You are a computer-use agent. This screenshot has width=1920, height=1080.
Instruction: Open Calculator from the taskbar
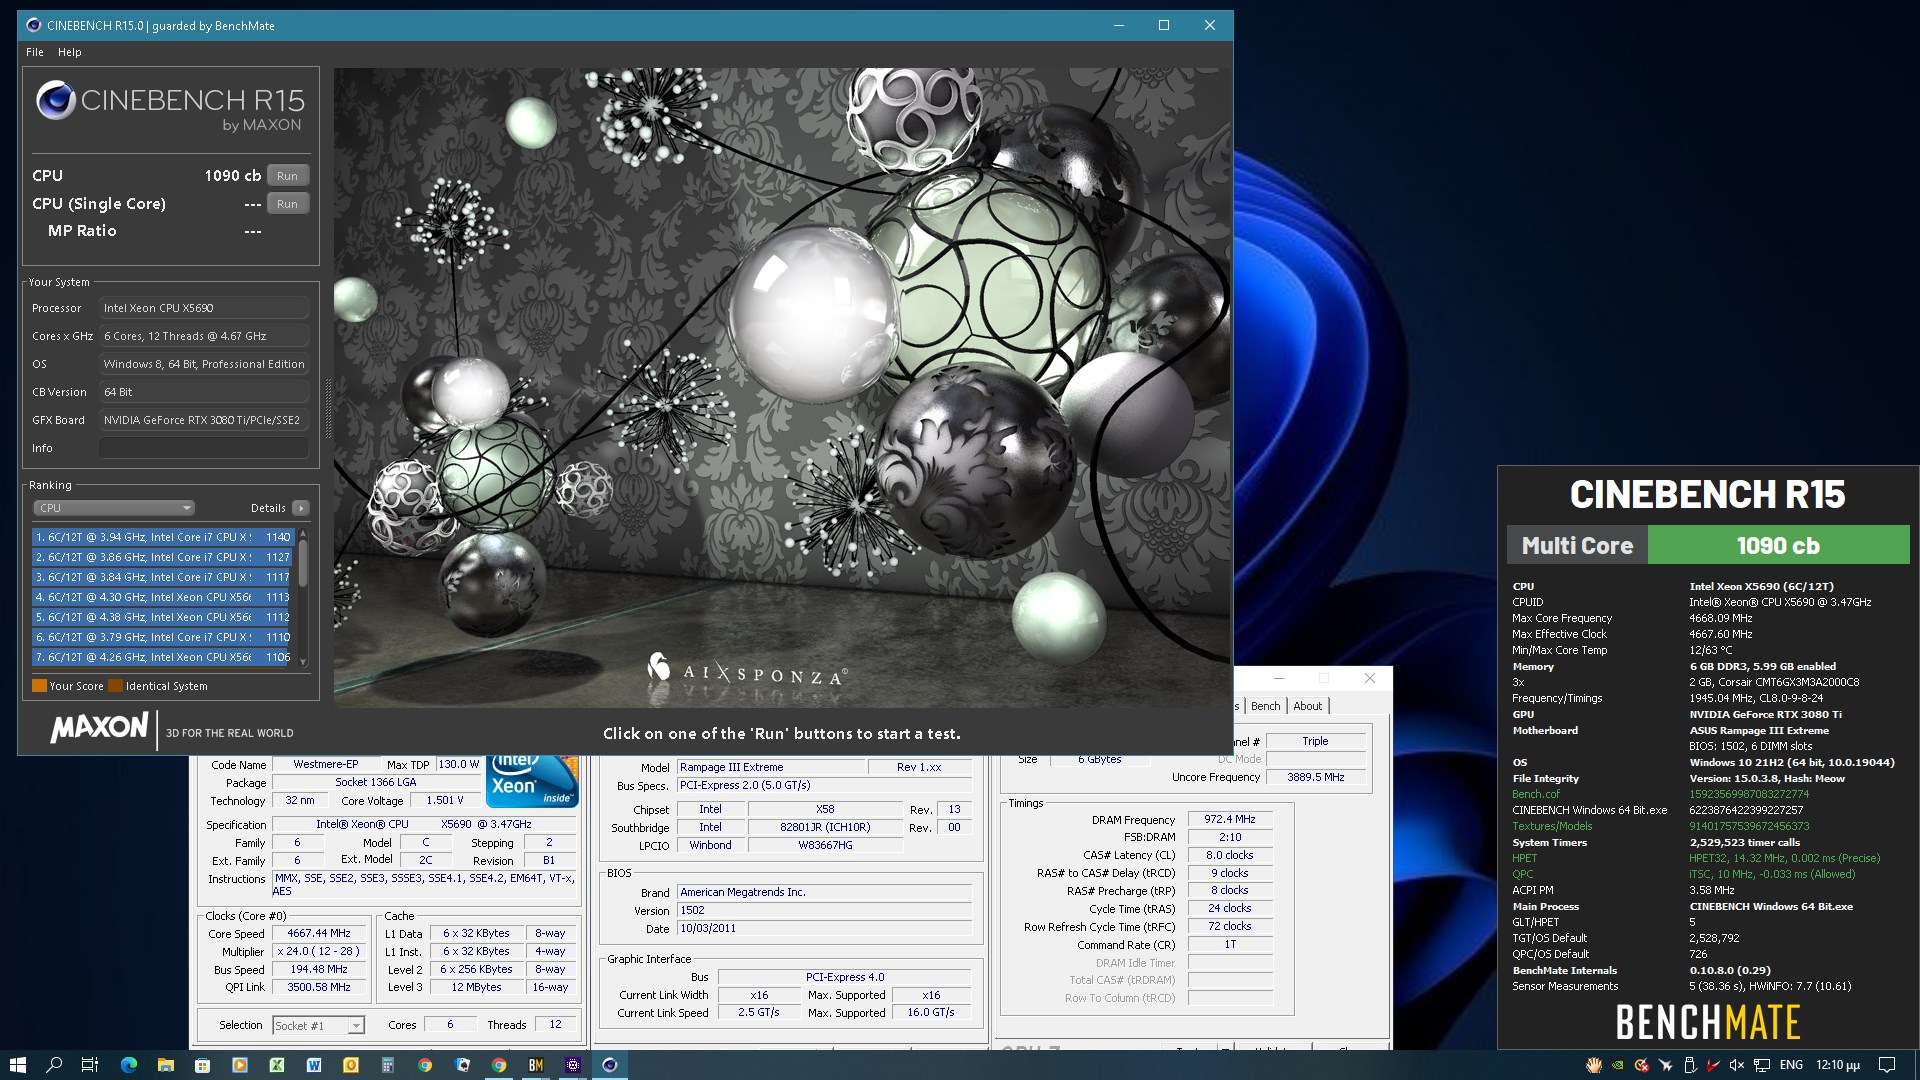coord(388,1065)
